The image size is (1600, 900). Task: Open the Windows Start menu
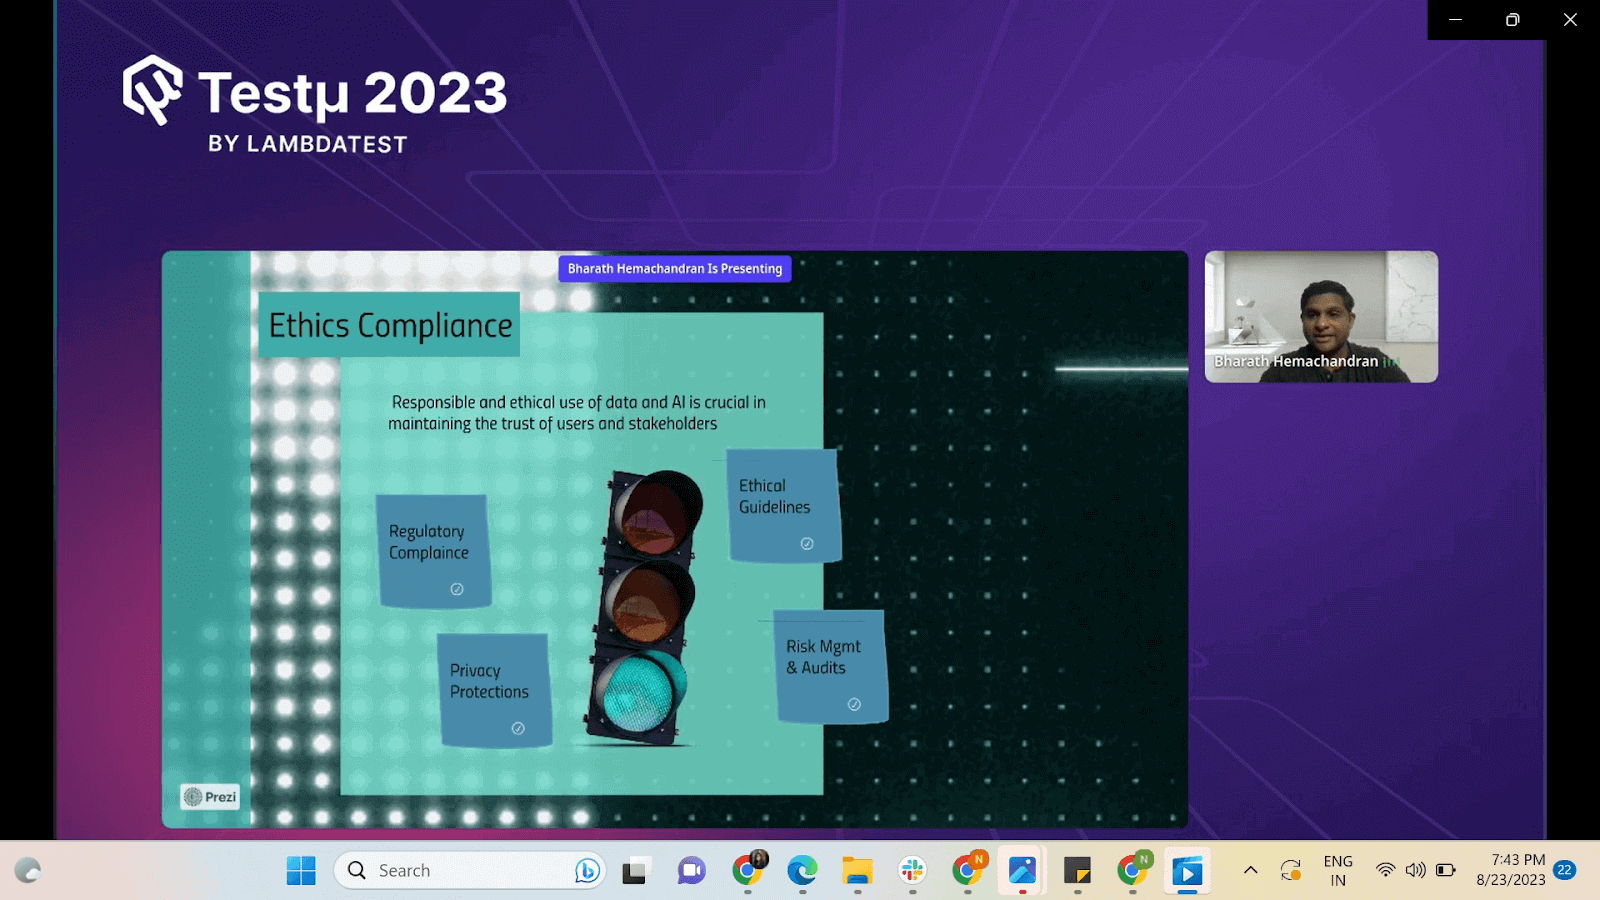click(301, 871)
